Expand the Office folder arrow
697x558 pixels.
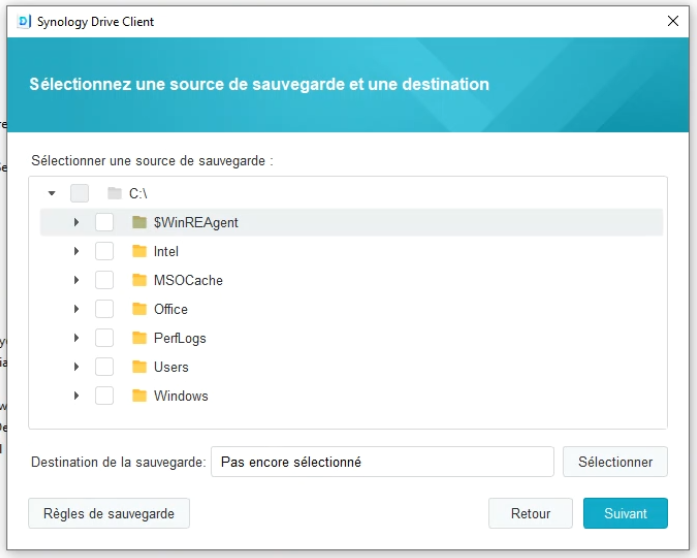point(76,309)
